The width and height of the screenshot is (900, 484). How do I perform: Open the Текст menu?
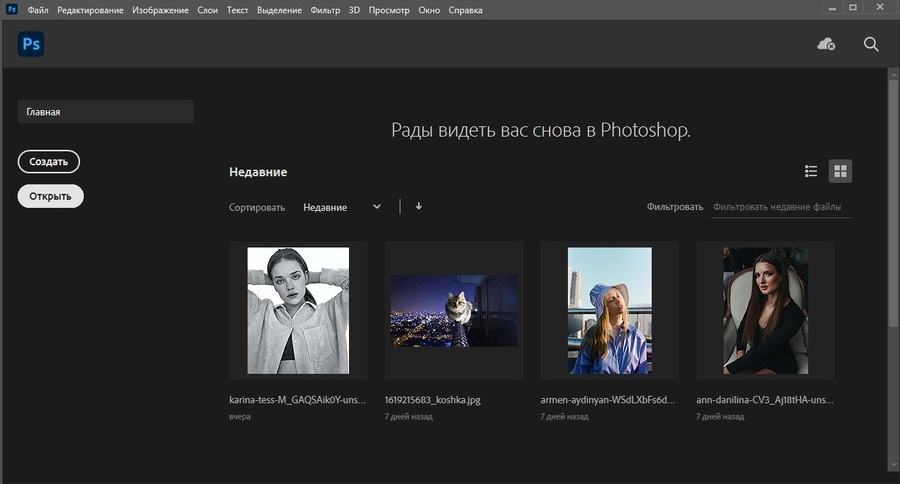click(237, 10)
